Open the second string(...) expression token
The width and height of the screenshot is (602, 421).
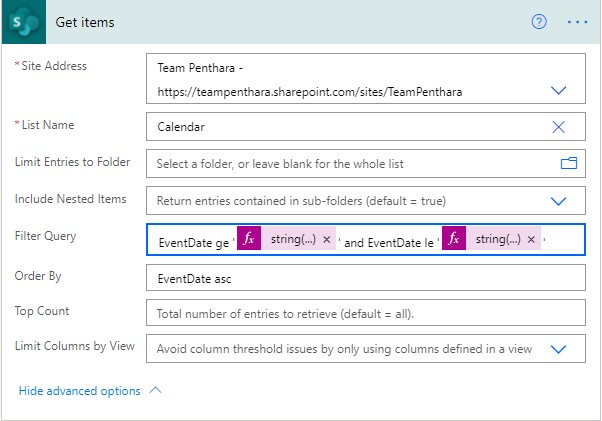[x=498, y=240]
